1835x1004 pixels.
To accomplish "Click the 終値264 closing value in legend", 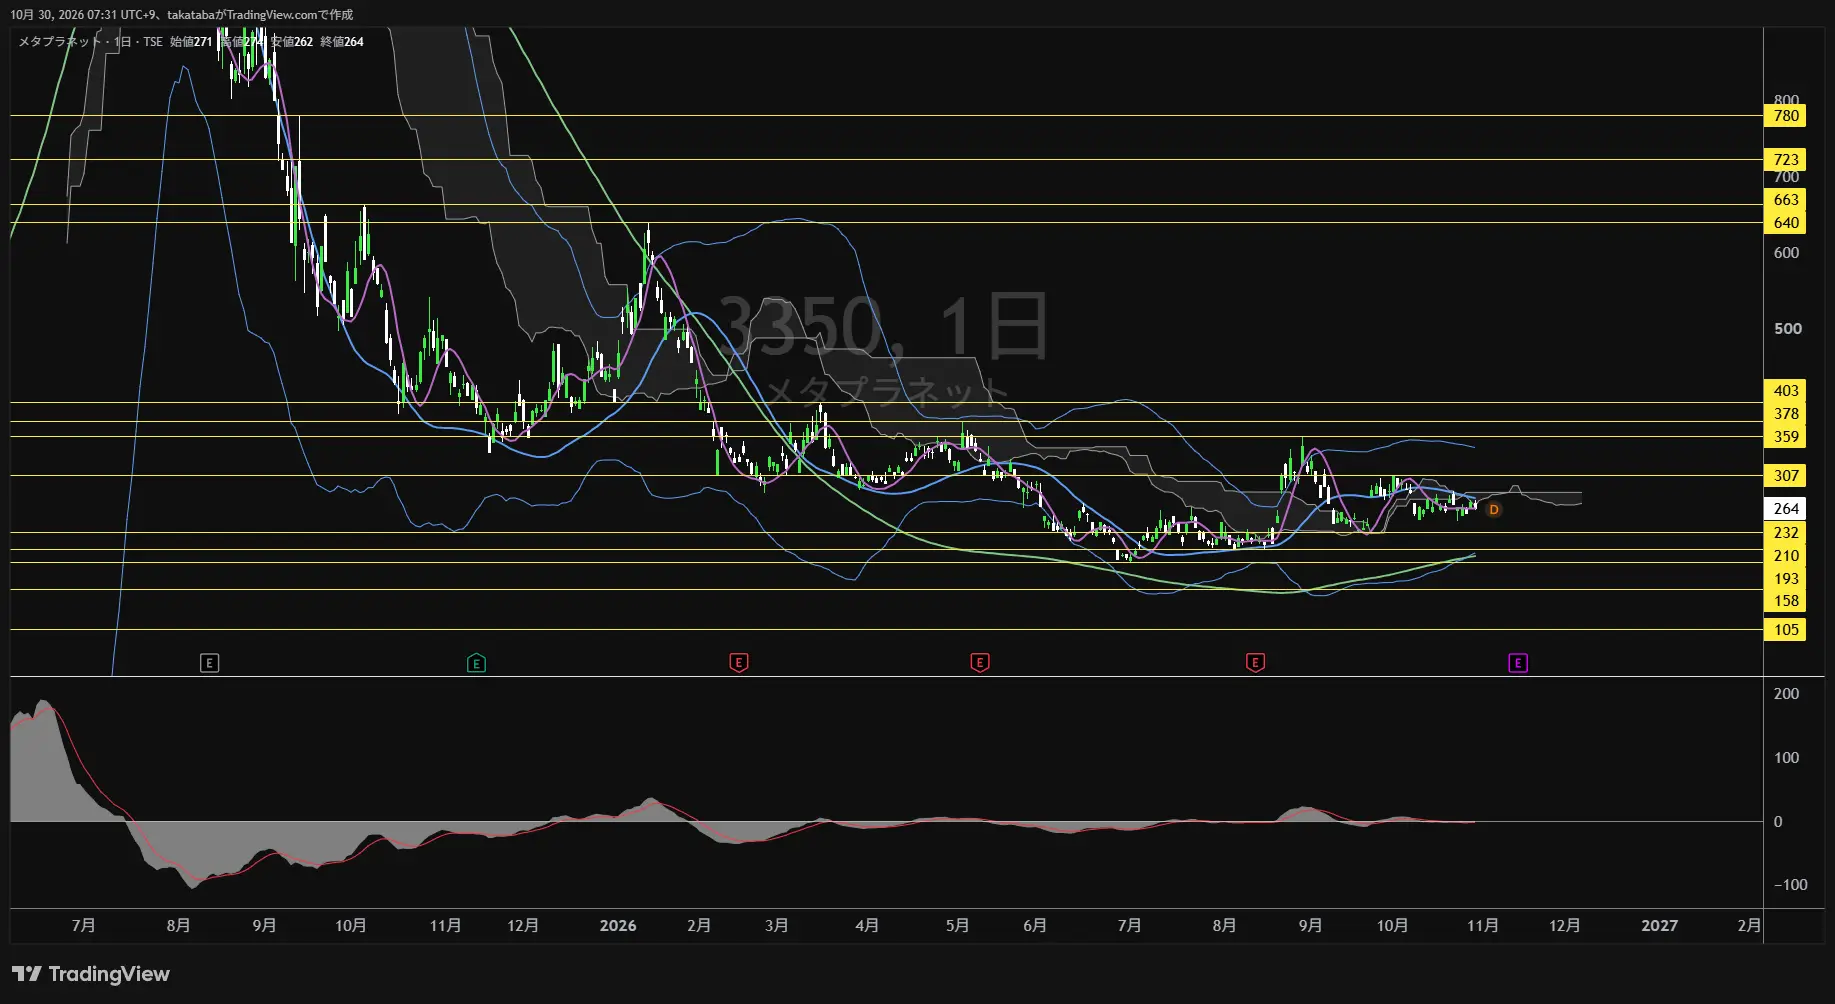I will tap(342, 42).
